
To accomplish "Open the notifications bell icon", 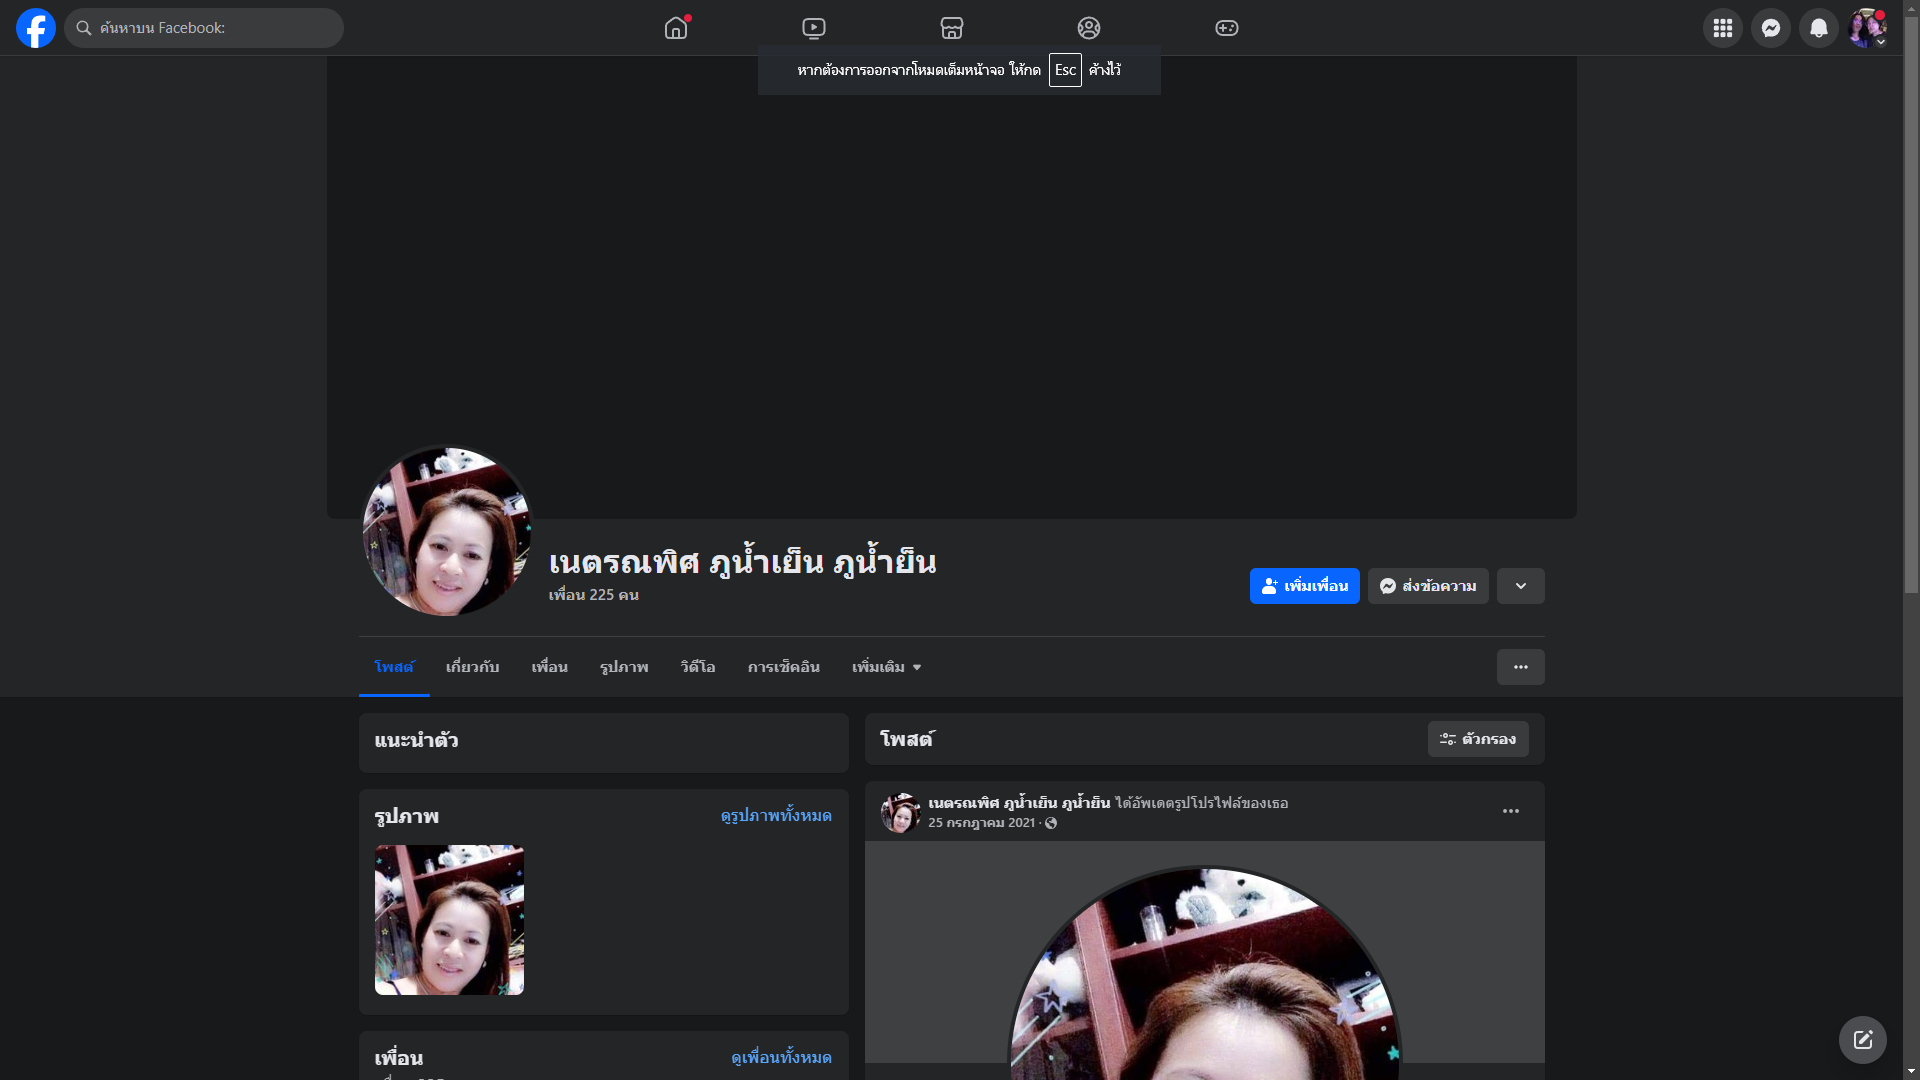I will (x=1819, y=28).
